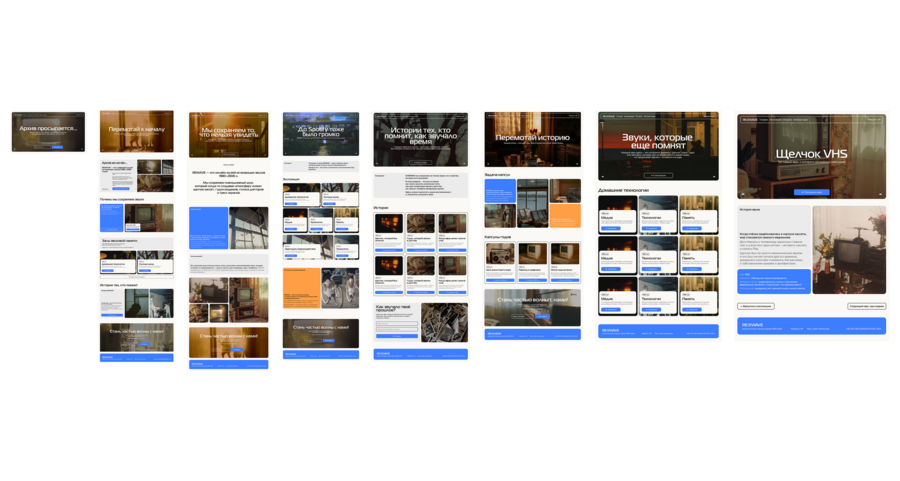Open the retro TV photo beside the blue block on the home mockup
Screen dimensions: 900x481
coord(149,218)
